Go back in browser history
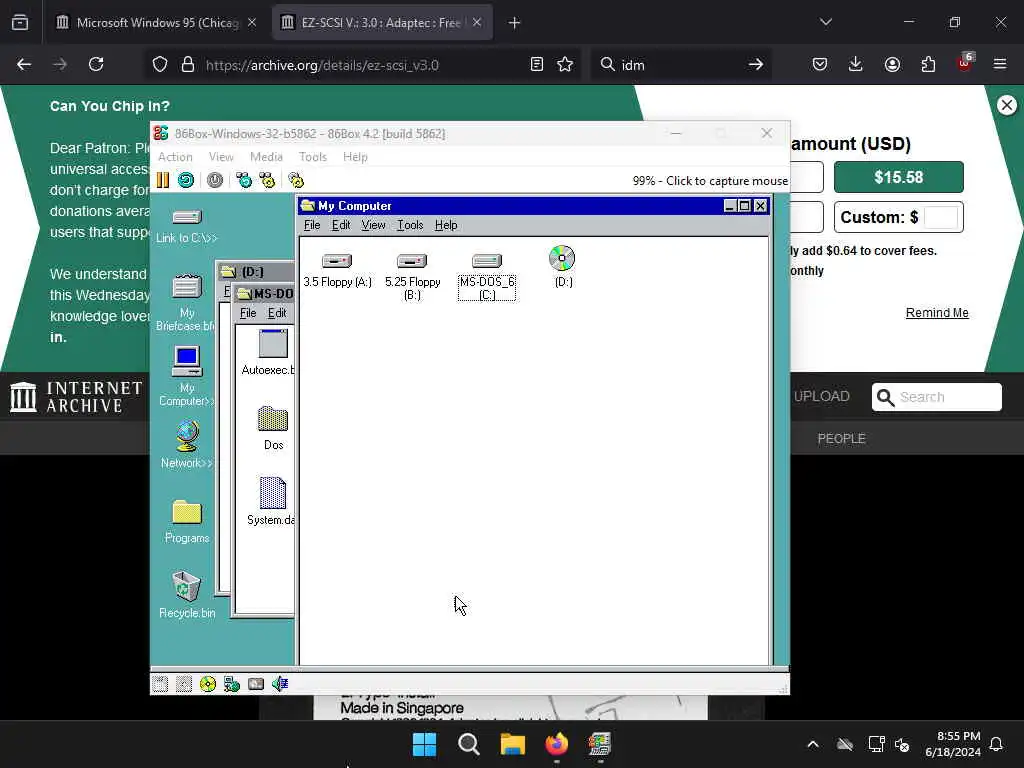1024x768 pixels. (24, 64)
